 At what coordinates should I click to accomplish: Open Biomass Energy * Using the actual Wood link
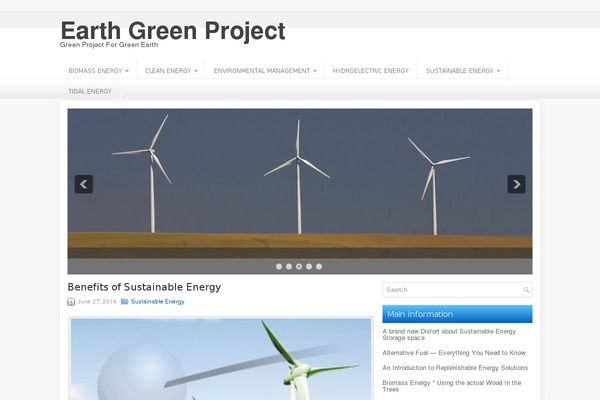452,386
